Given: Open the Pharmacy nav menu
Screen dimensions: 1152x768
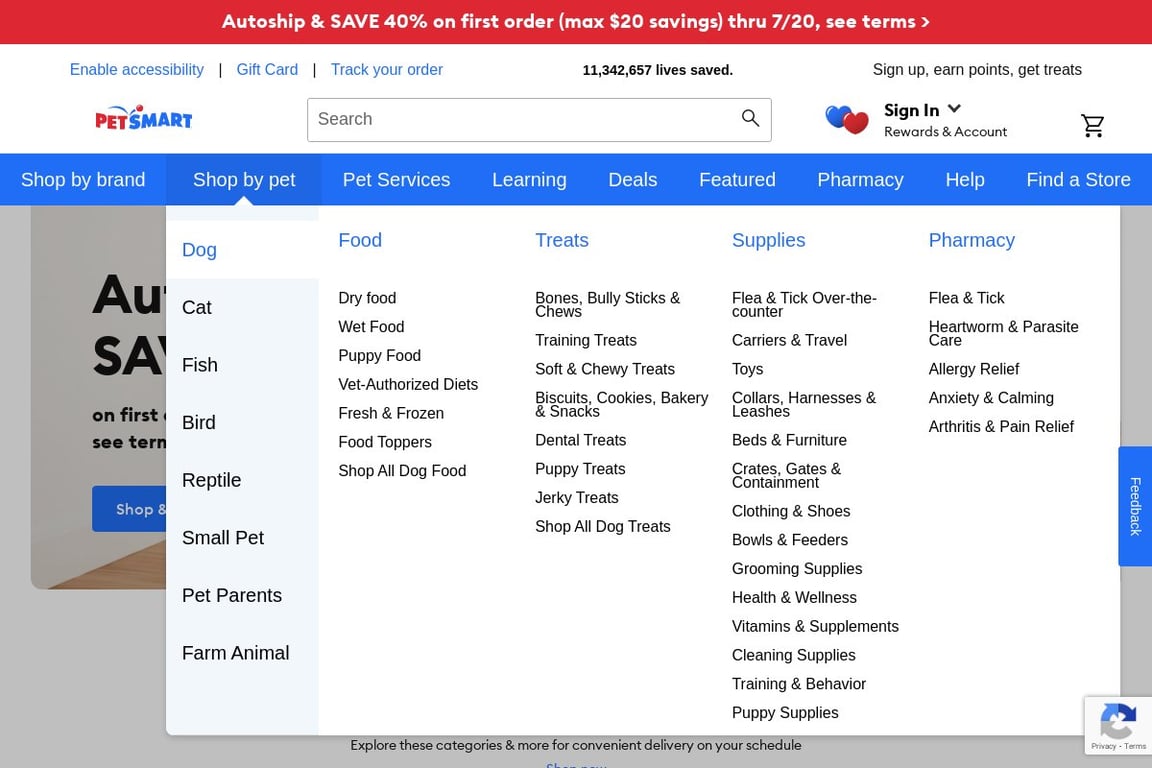Looking at the screenshot, I should click(x=860, y=179).
